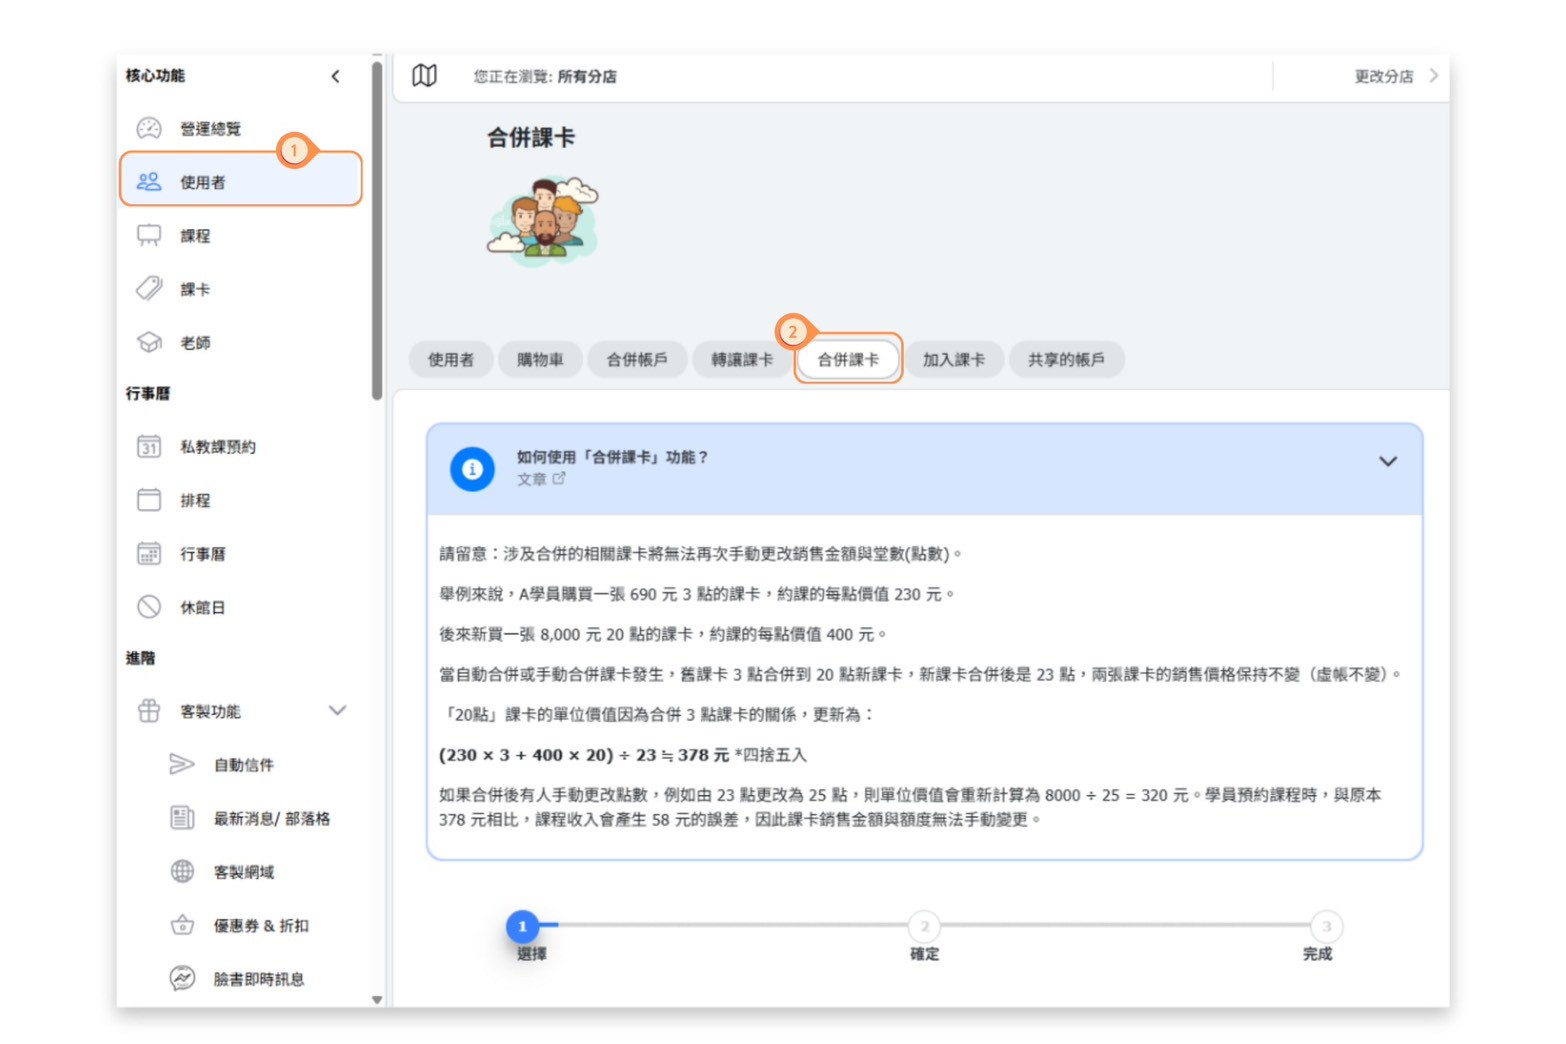Select the 老師 graduation cap icon
This screenshot has height=1044, width=1566.
(x=149, y=342)
